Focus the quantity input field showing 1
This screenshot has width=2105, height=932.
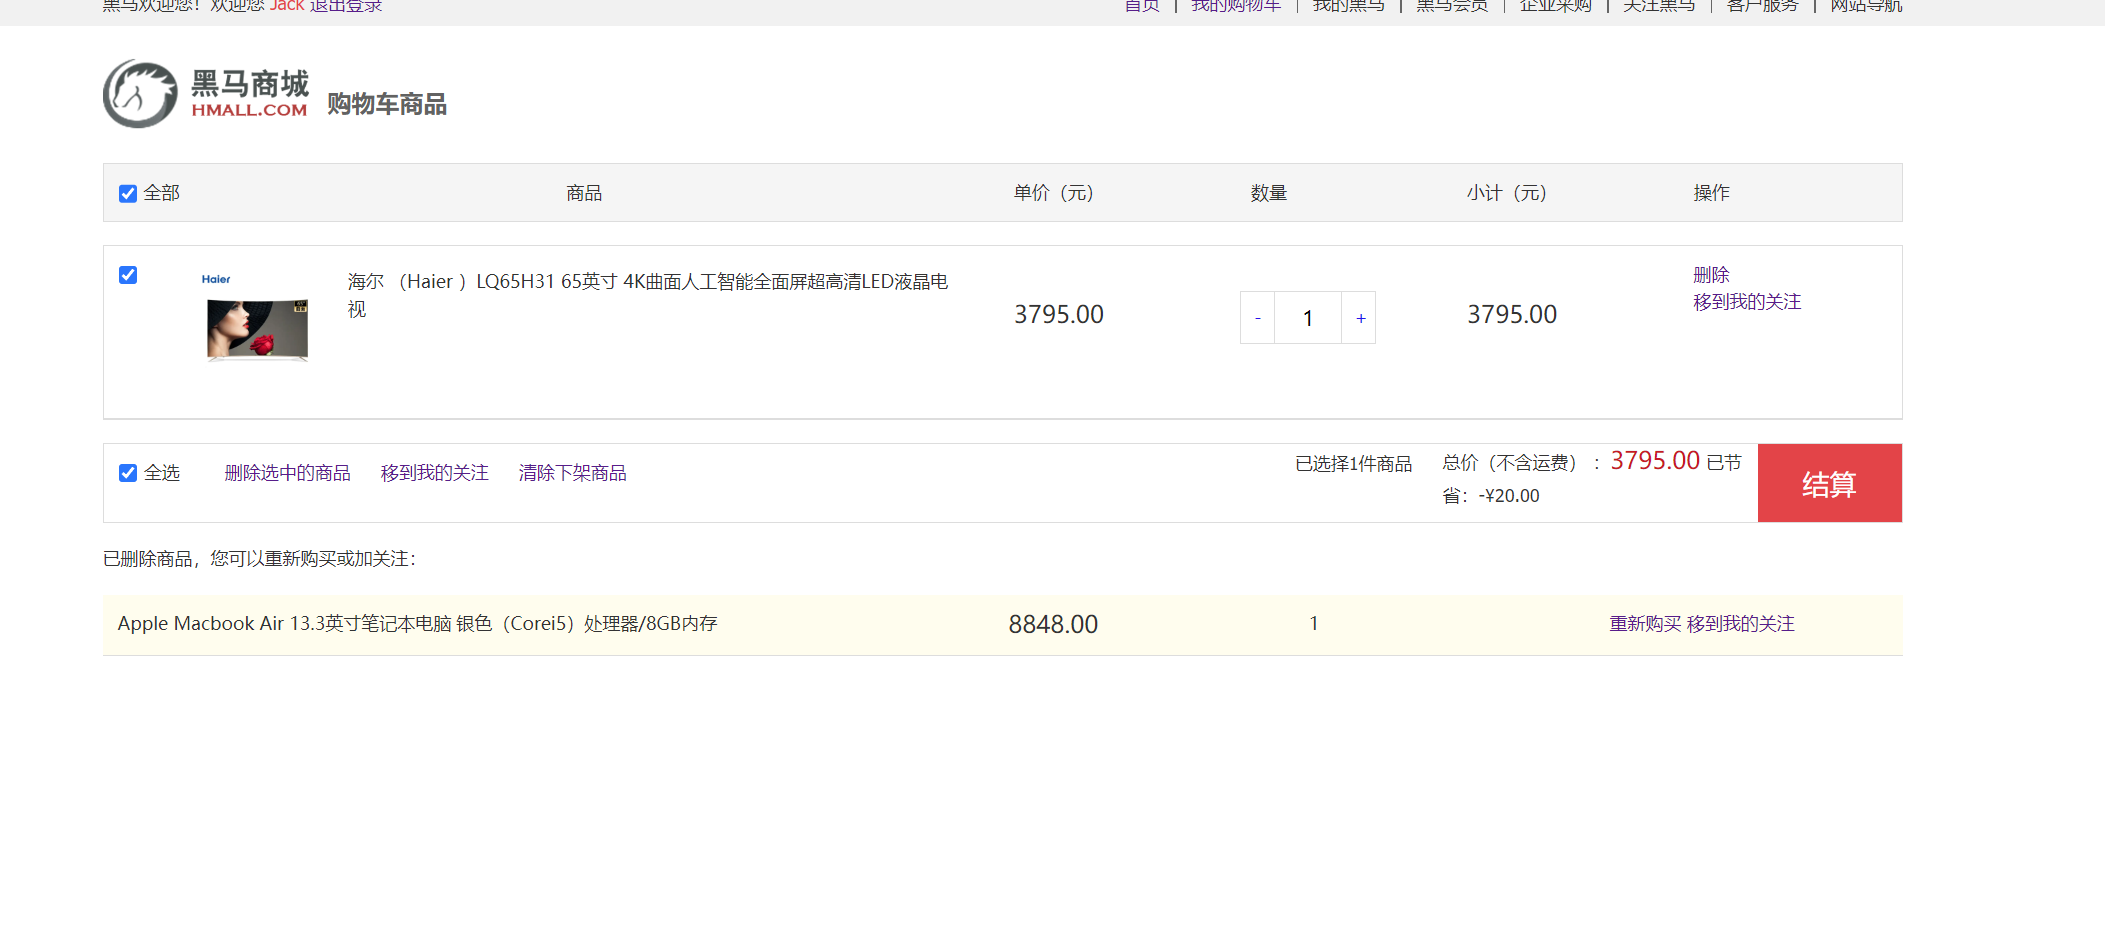(x=1308, y=318)
